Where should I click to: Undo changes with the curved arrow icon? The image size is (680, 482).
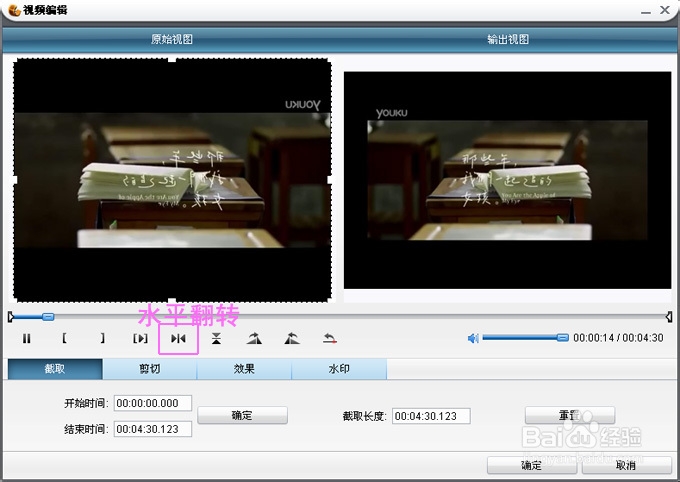click(330, 338)
